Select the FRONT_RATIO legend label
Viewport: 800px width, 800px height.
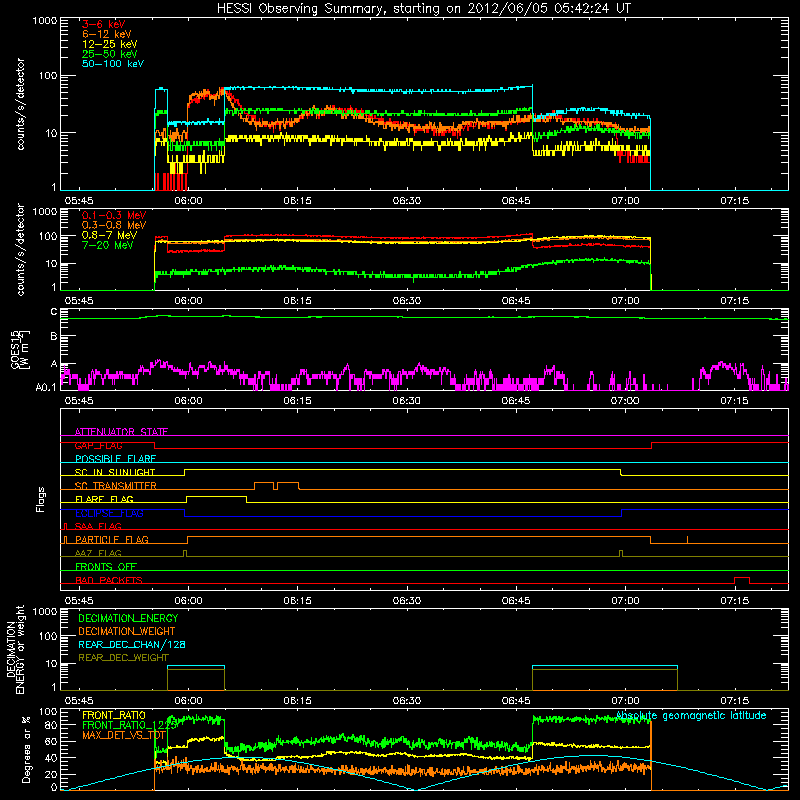click(114, 715)
